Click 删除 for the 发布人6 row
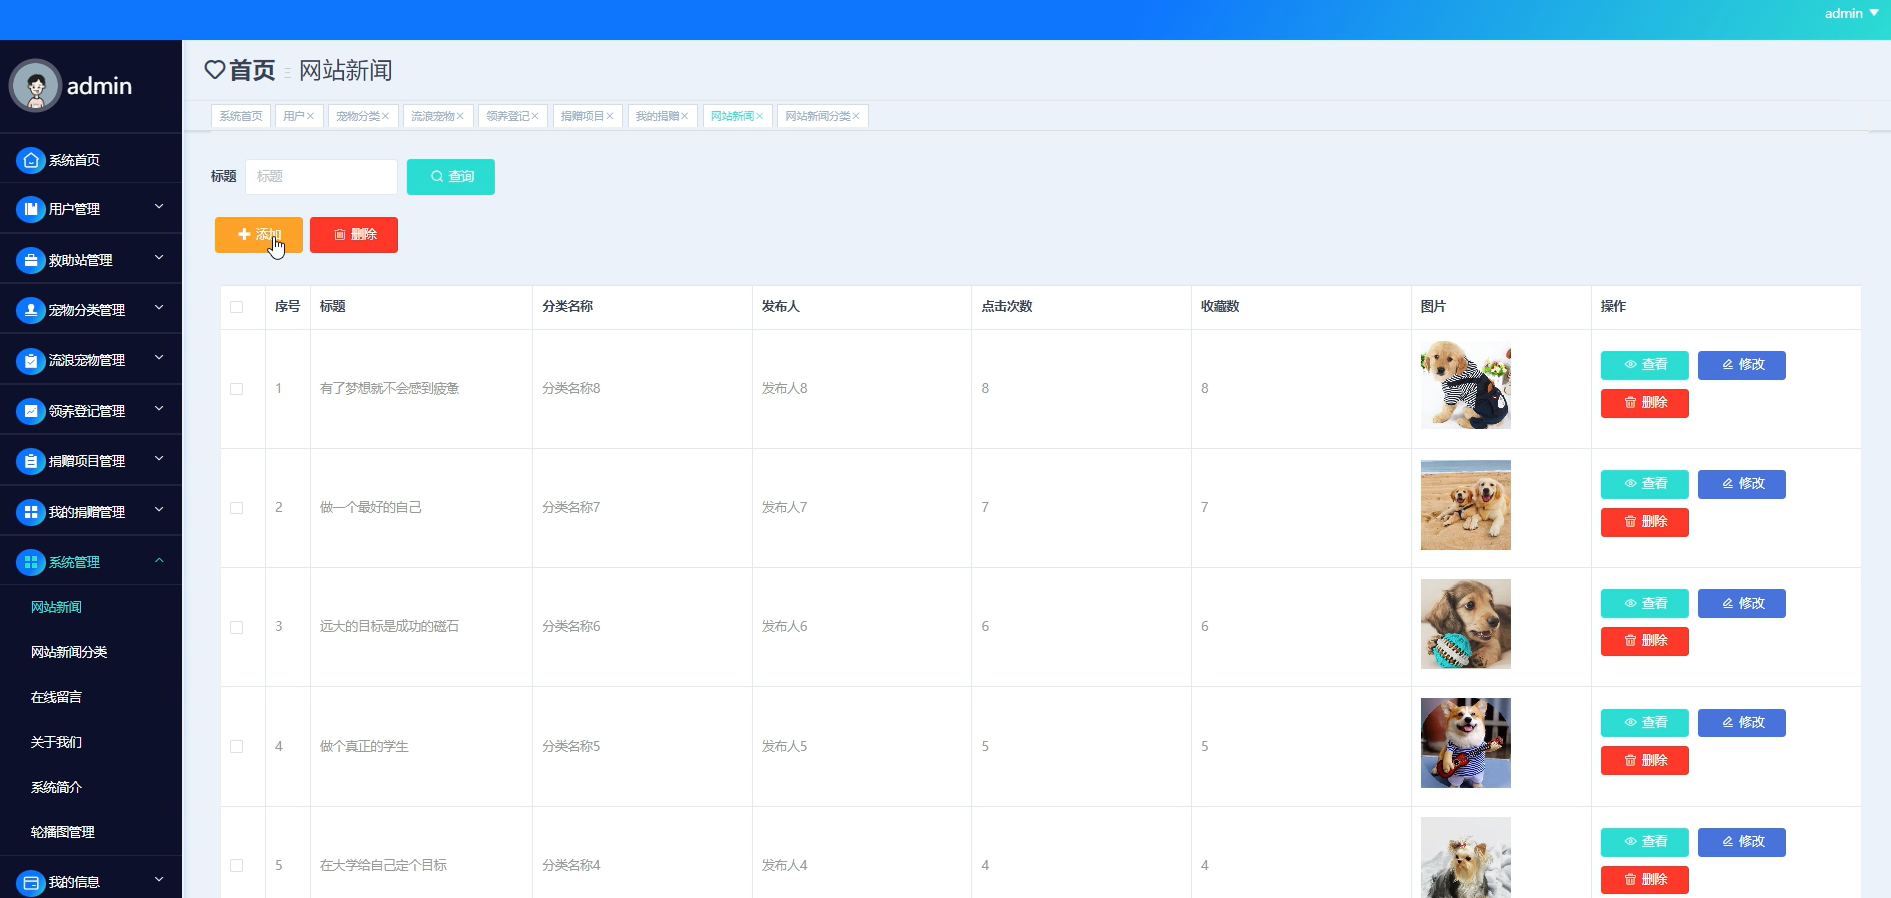This screenshot has width=1891, height=898. [x=1645, y=641]
